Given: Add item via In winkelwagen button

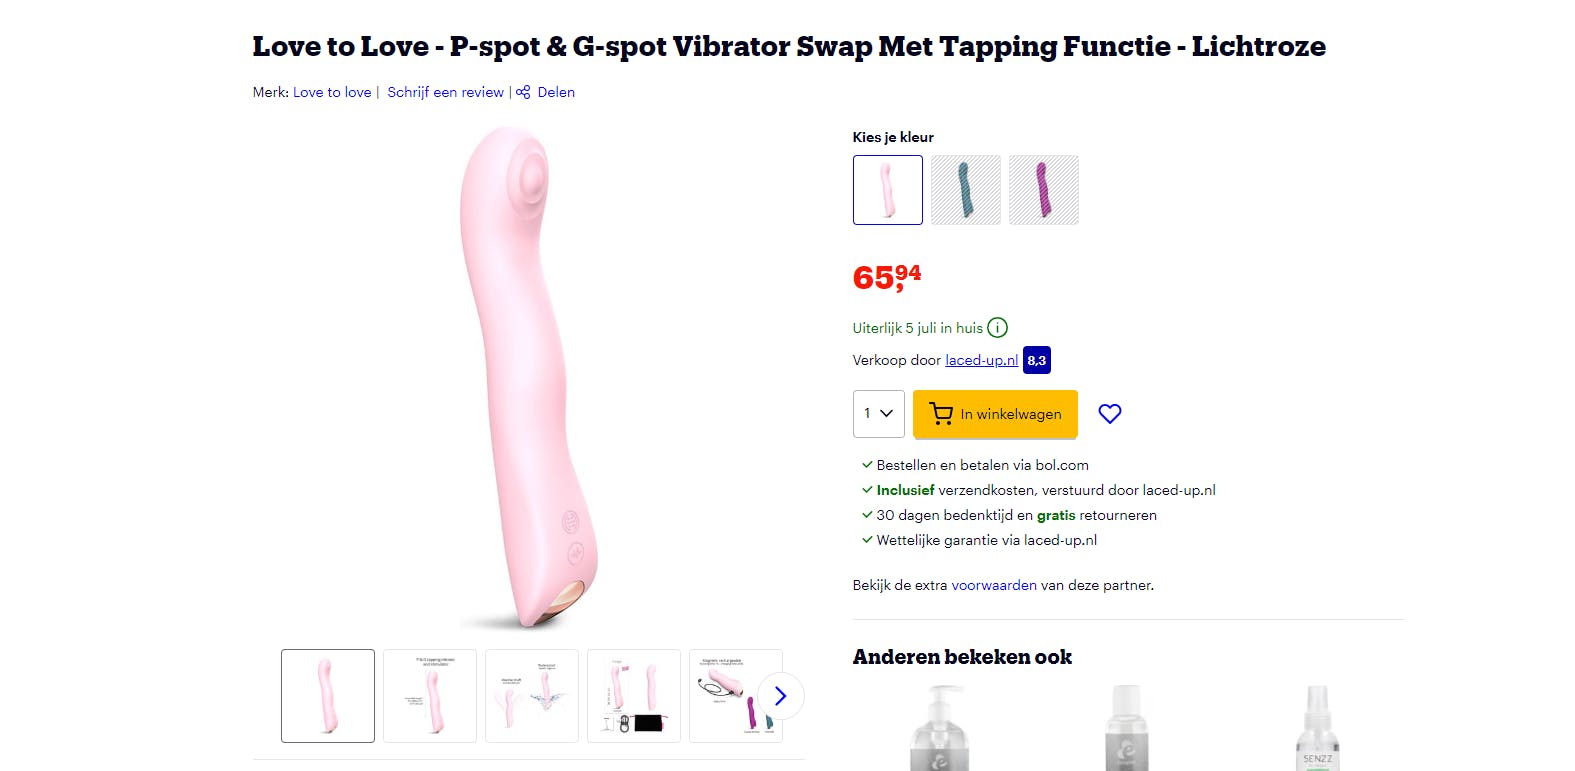Looking at the screenshot, I should pos(995,414).
